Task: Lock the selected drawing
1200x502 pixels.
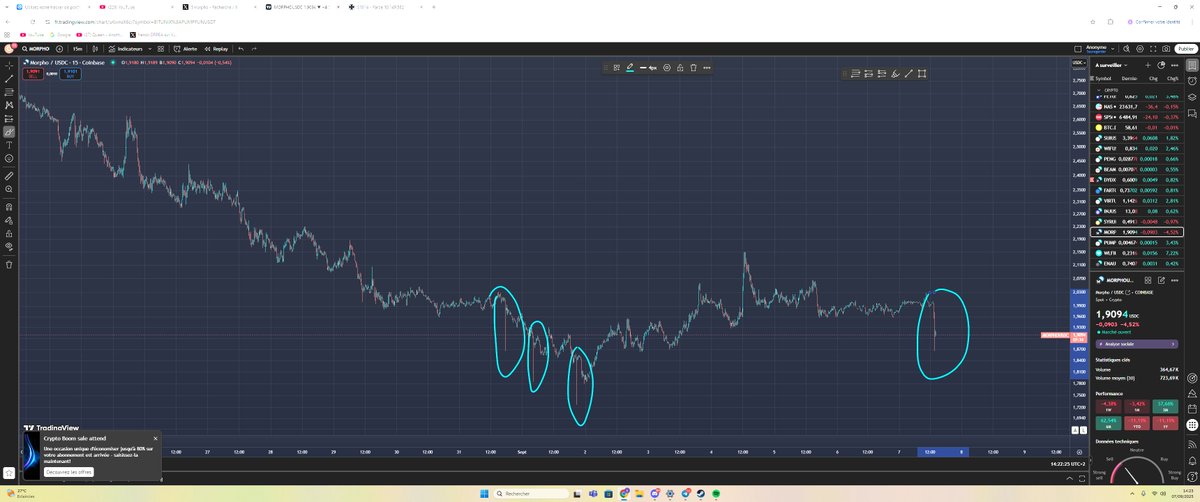Action: point(680,68)
